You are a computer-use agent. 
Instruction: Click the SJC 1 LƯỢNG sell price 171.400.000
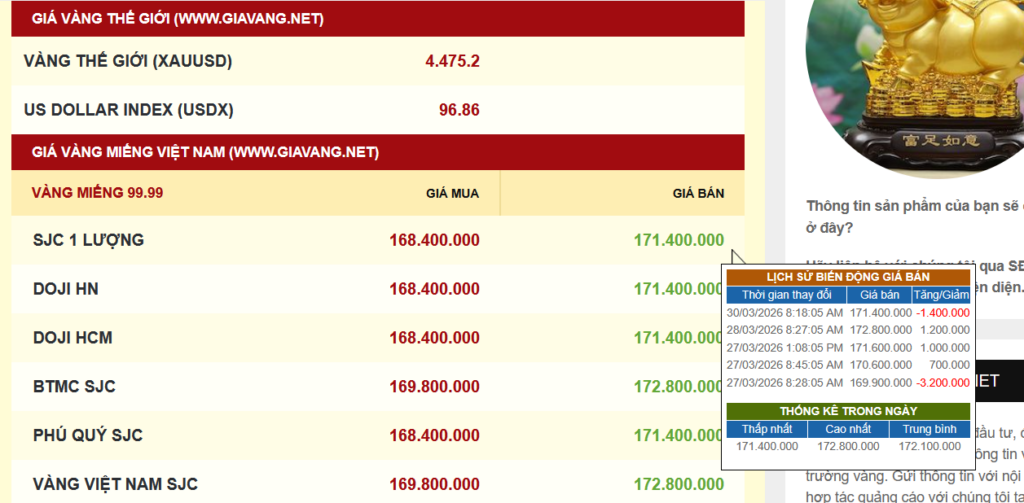click(678, 240)
